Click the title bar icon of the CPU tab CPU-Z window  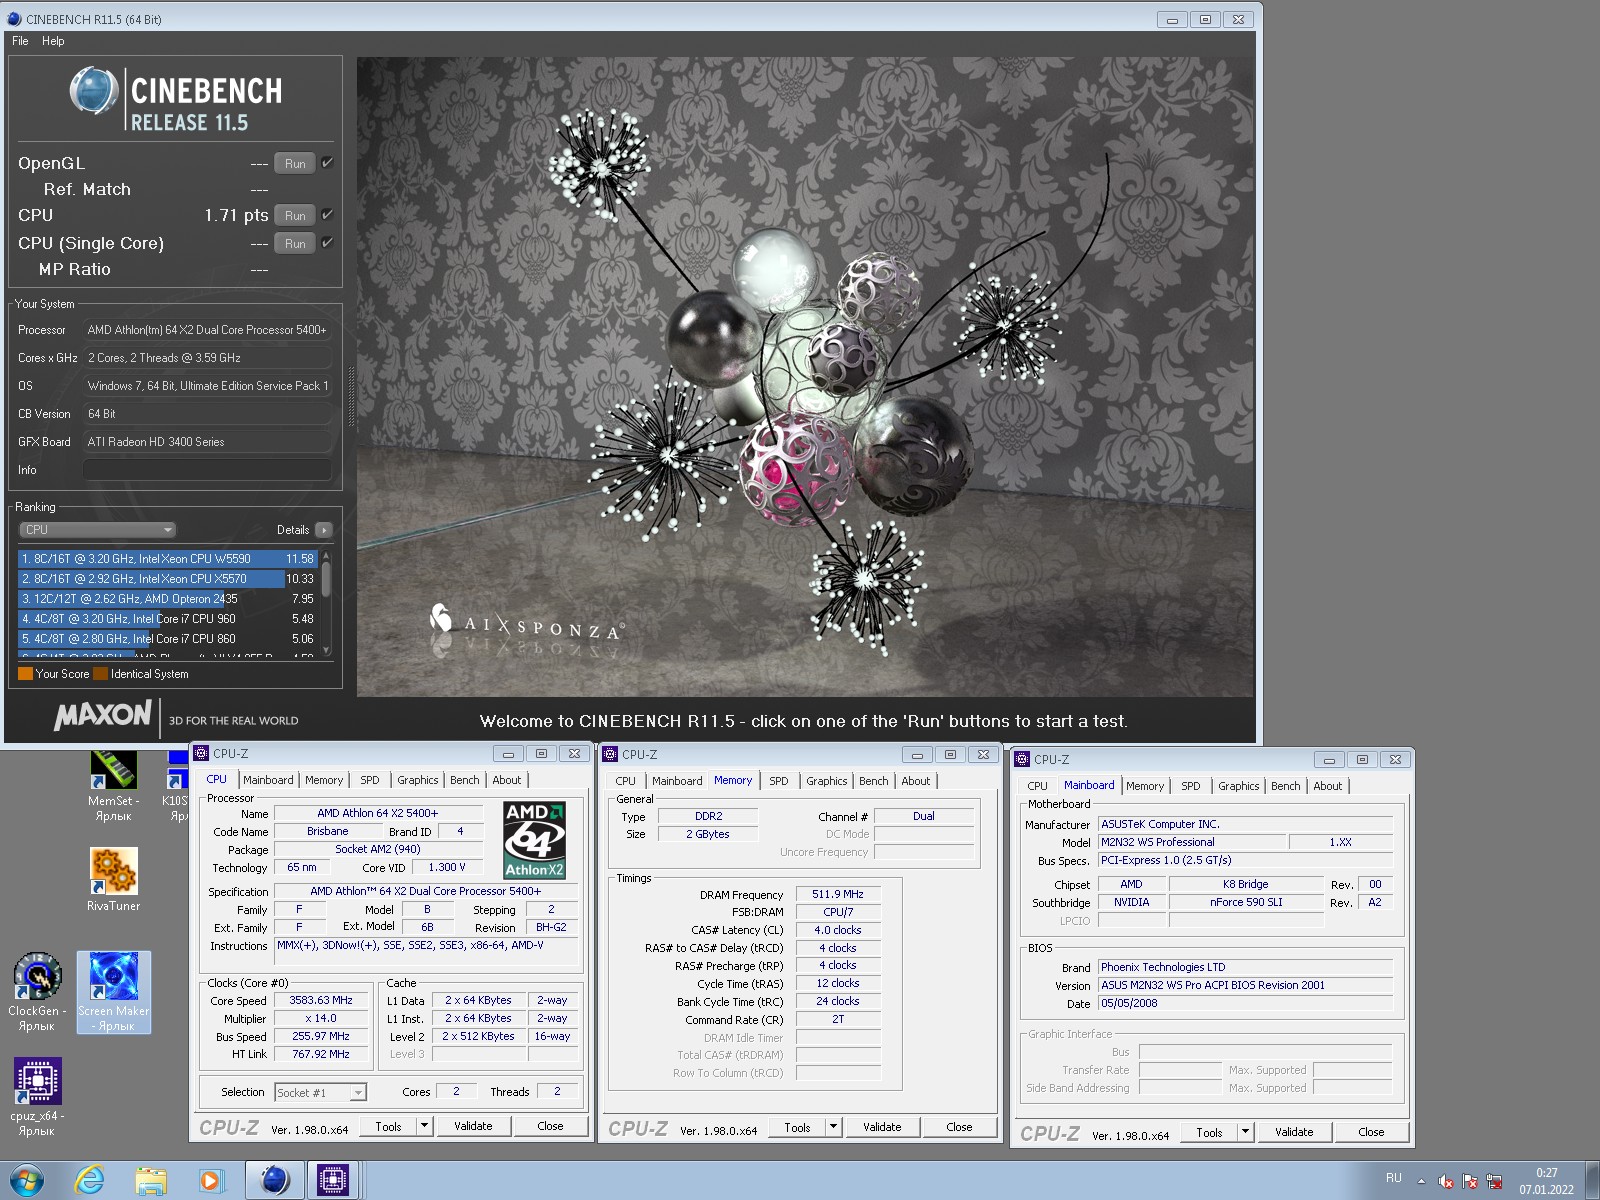(201, 754)
